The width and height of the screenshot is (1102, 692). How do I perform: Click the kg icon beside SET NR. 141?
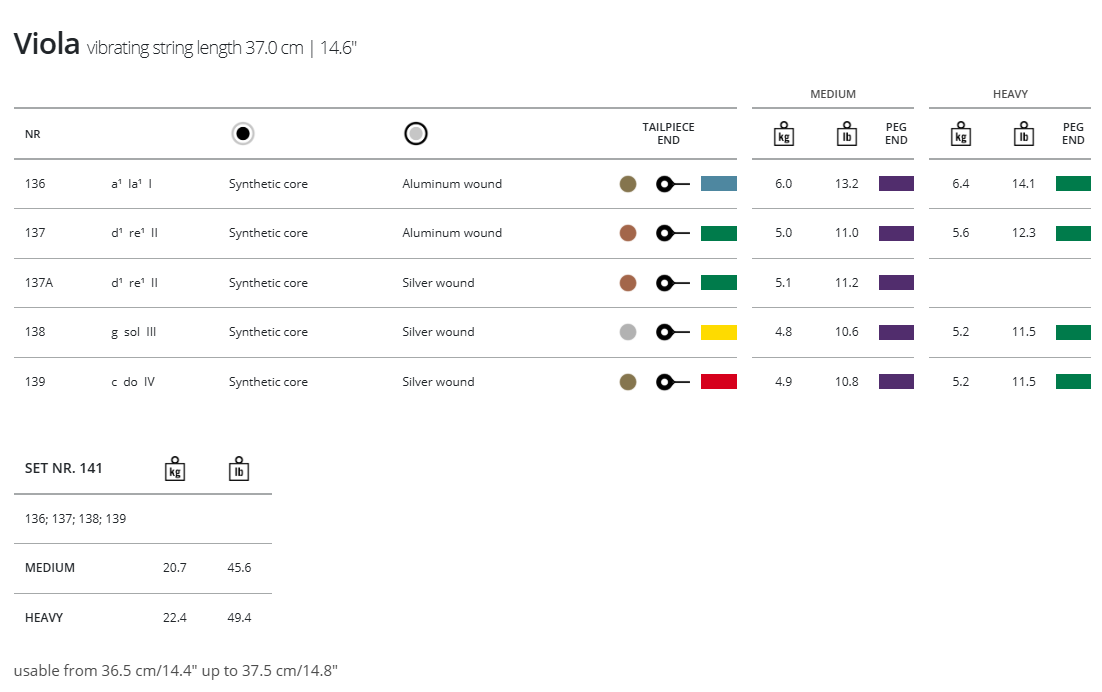[175, 469]
